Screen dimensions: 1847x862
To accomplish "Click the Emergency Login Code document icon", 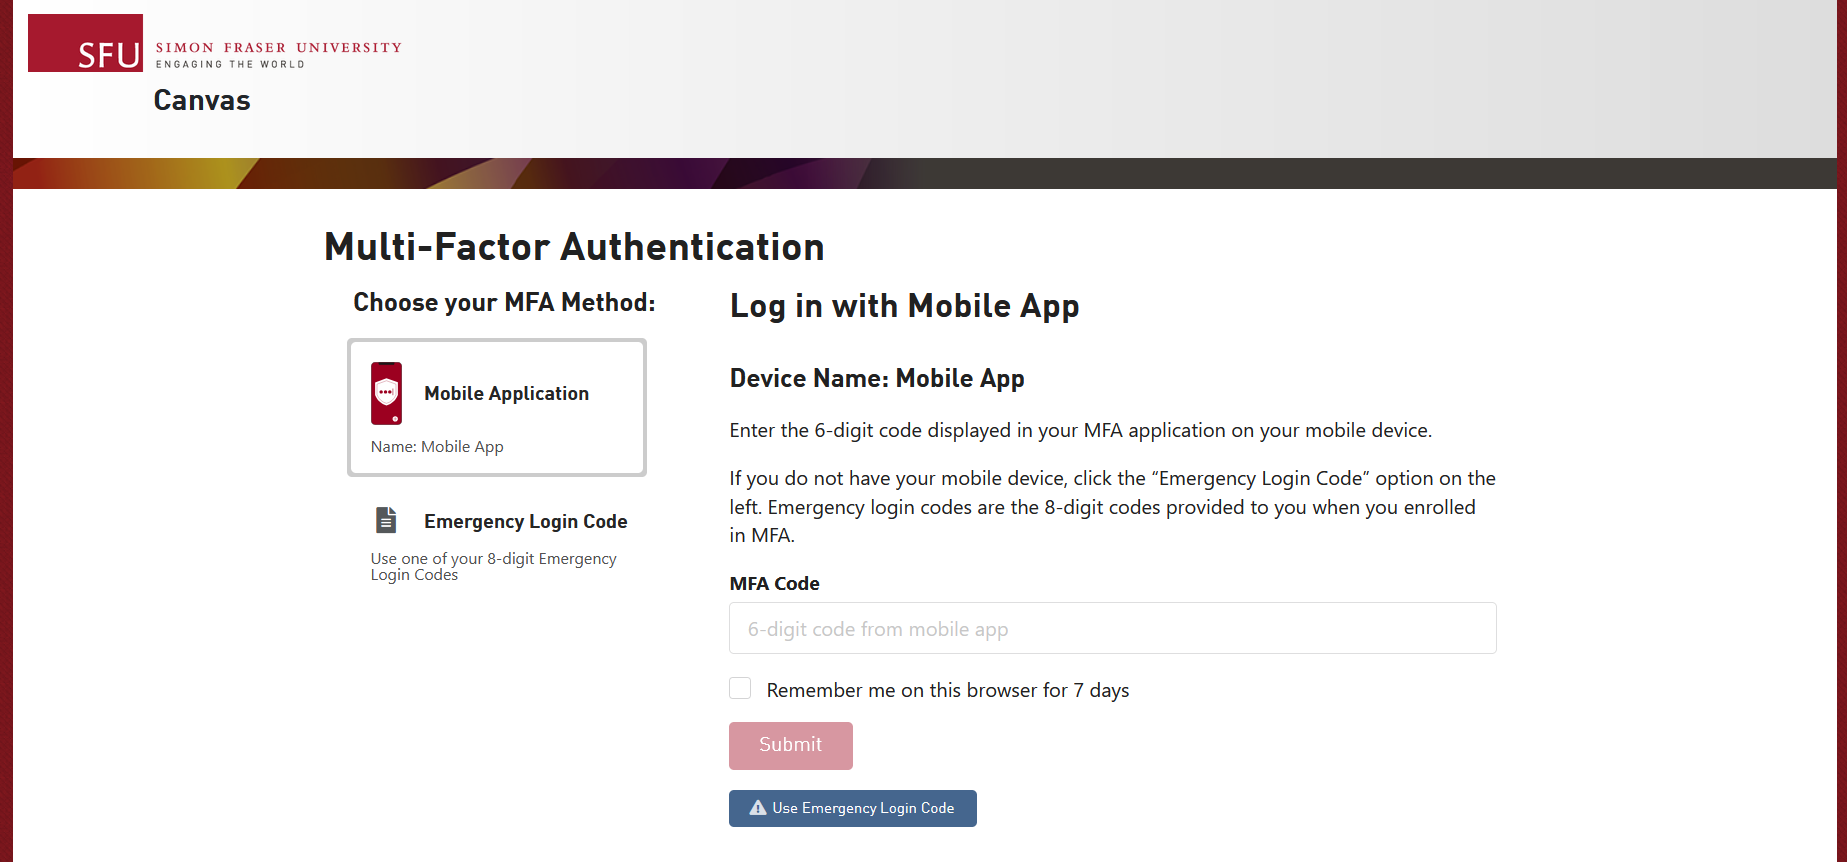I will click(x=386, y=520).
